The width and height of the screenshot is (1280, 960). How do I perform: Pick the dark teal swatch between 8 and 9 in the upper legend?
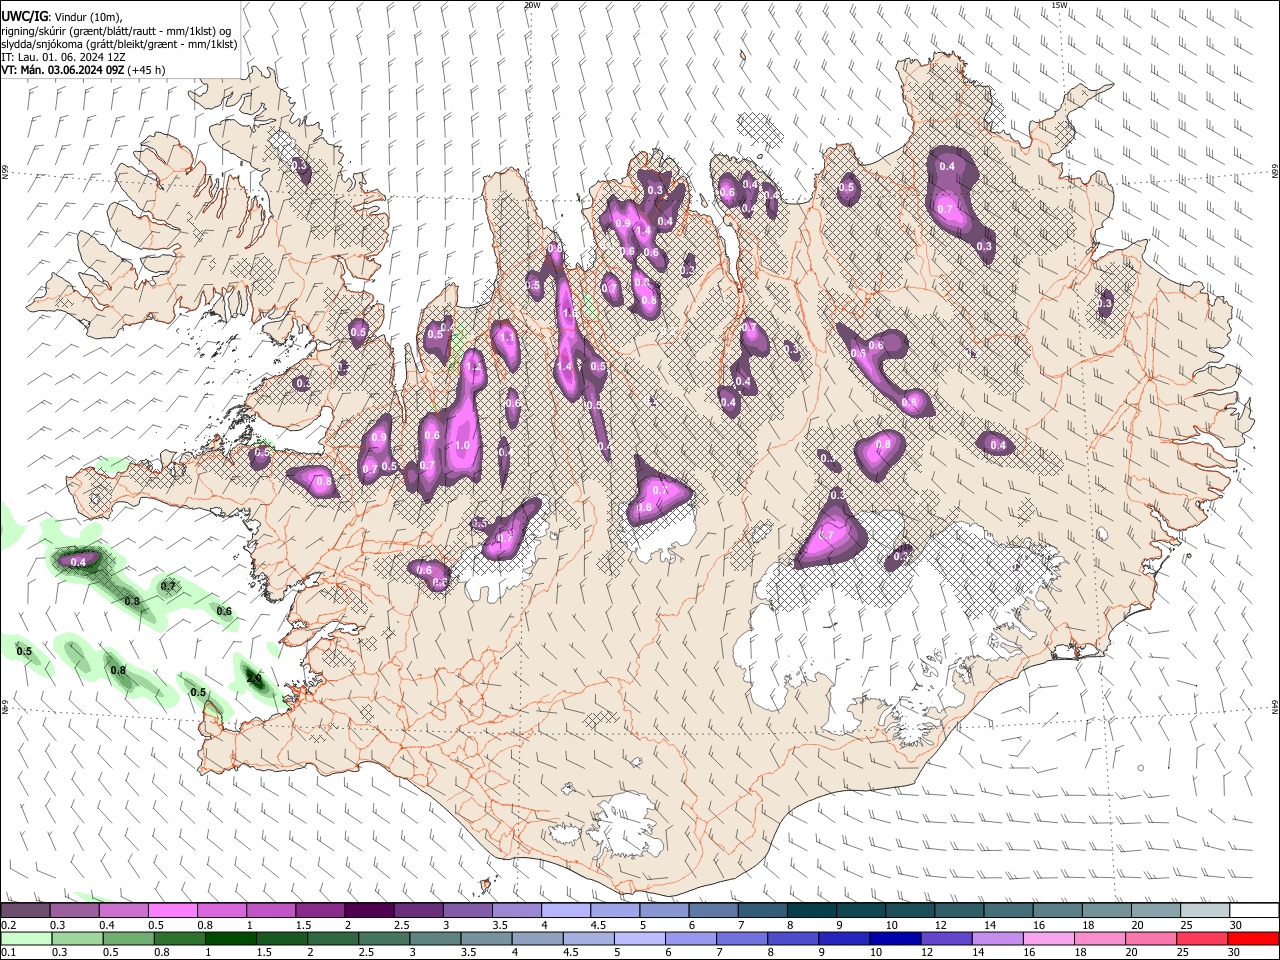(811, 910)
